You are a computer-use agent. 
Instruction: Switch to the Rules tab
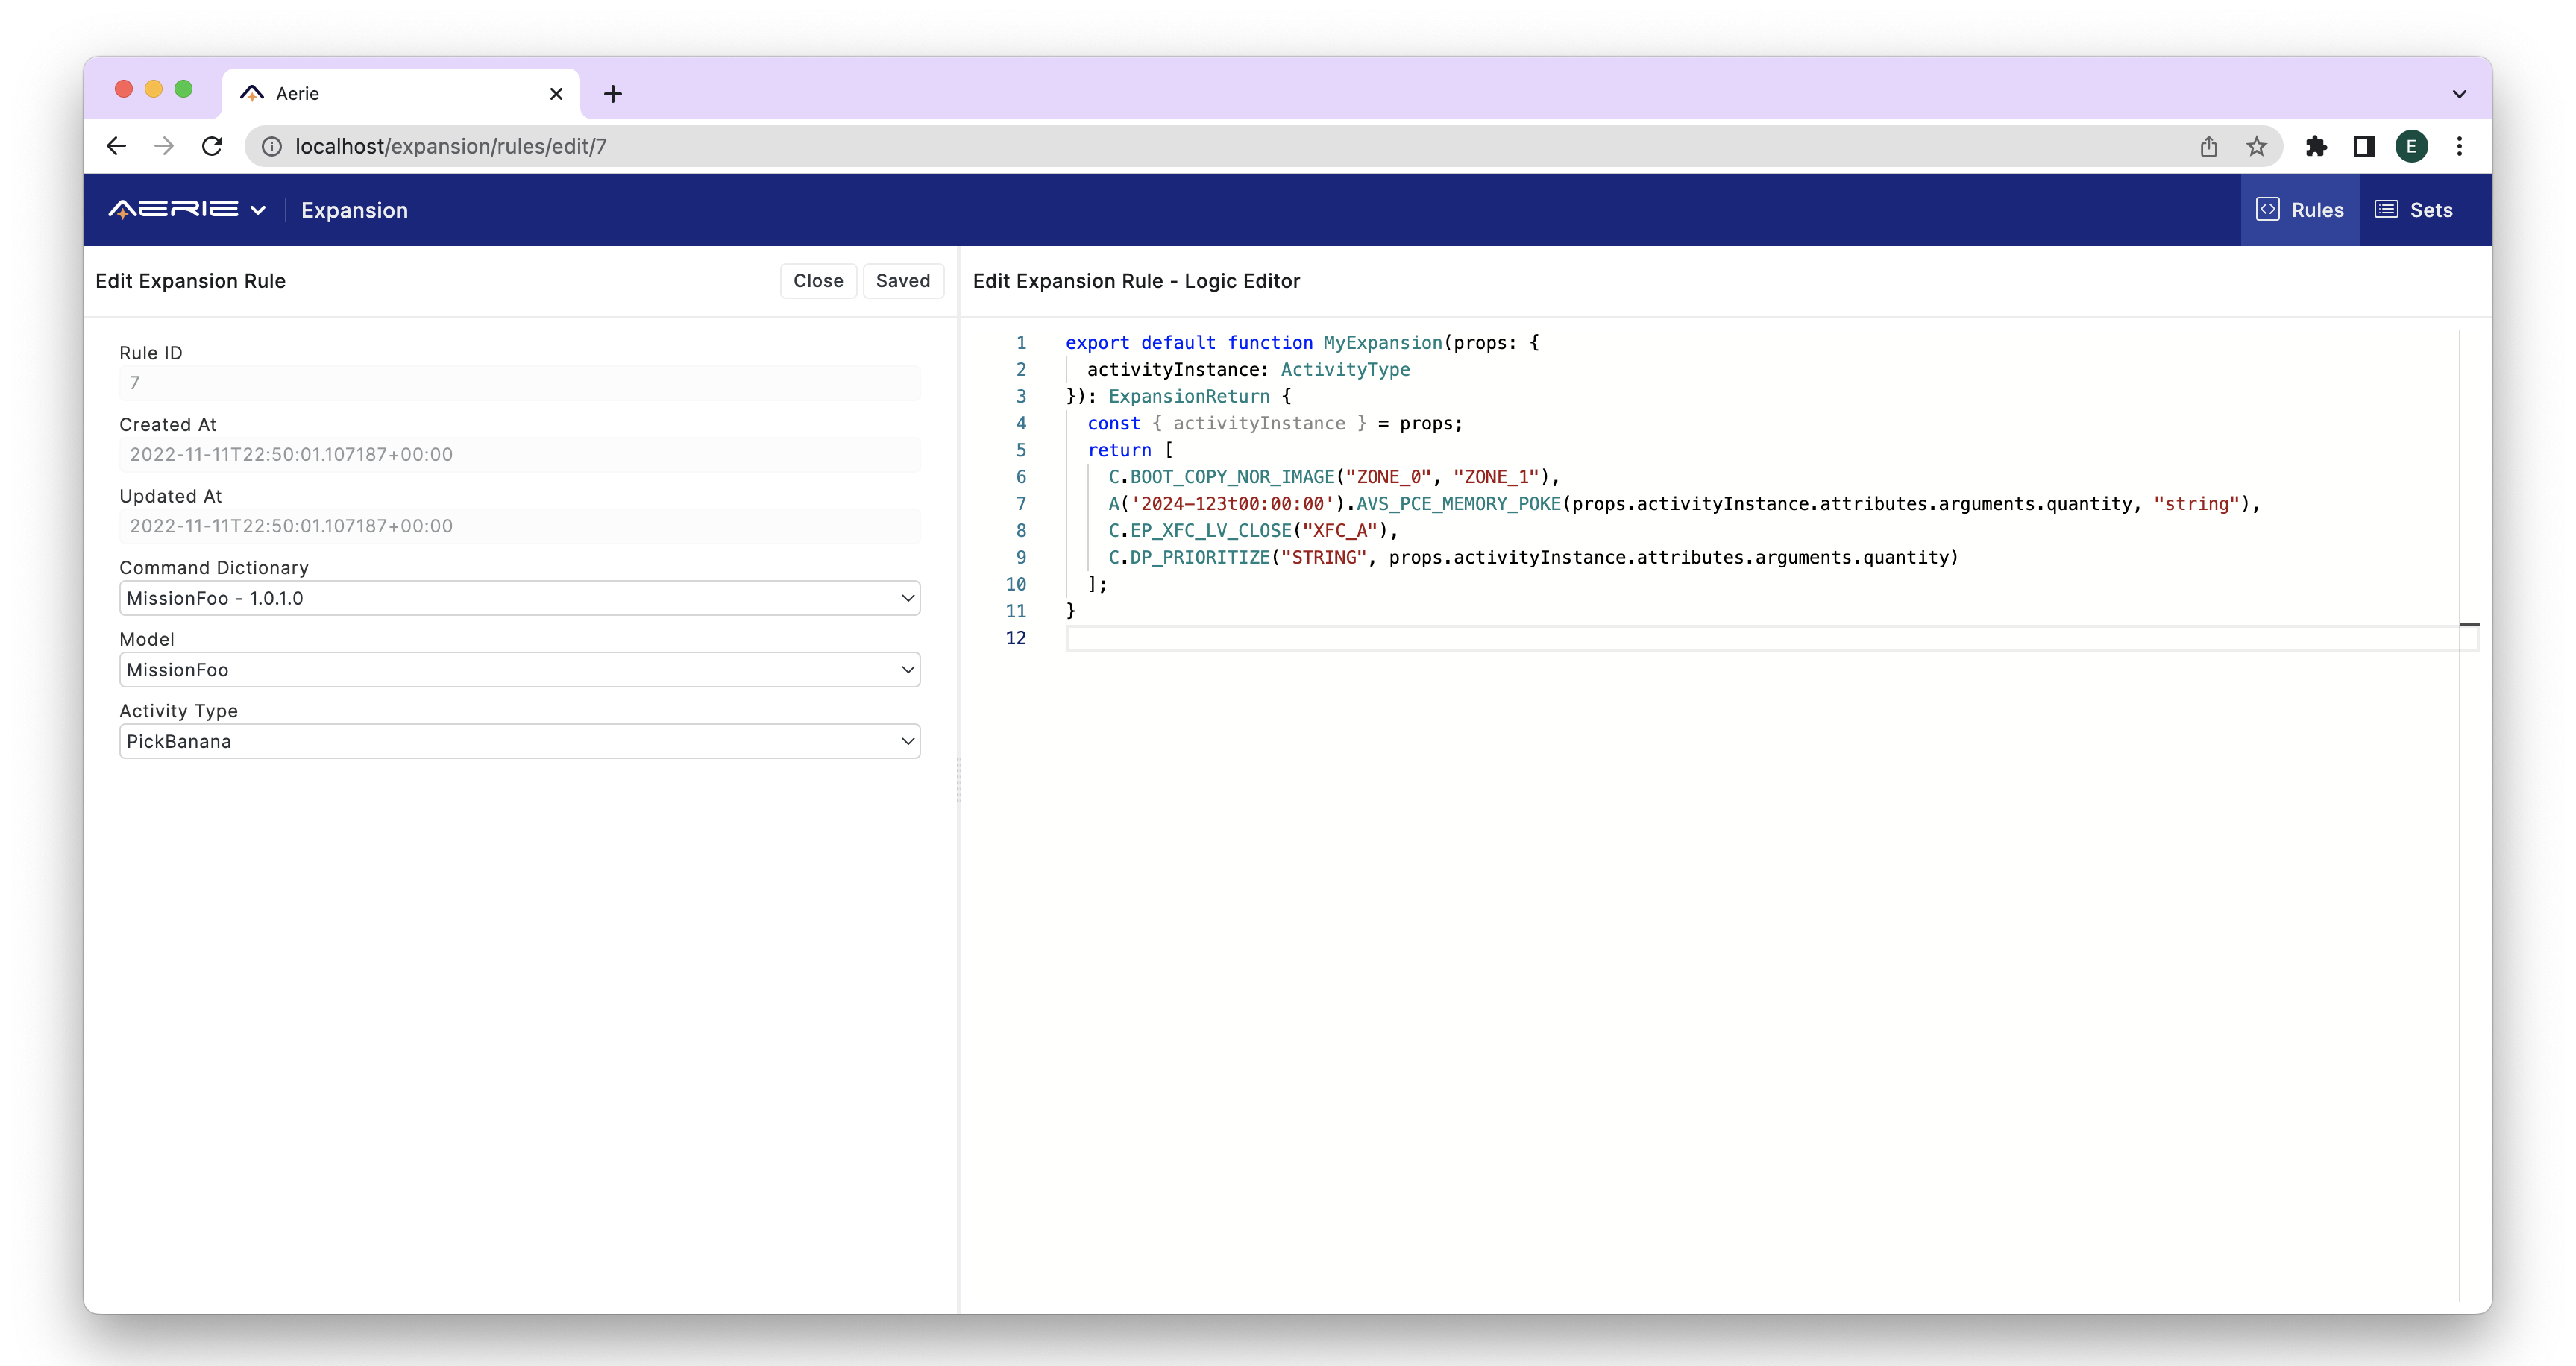2300,210
